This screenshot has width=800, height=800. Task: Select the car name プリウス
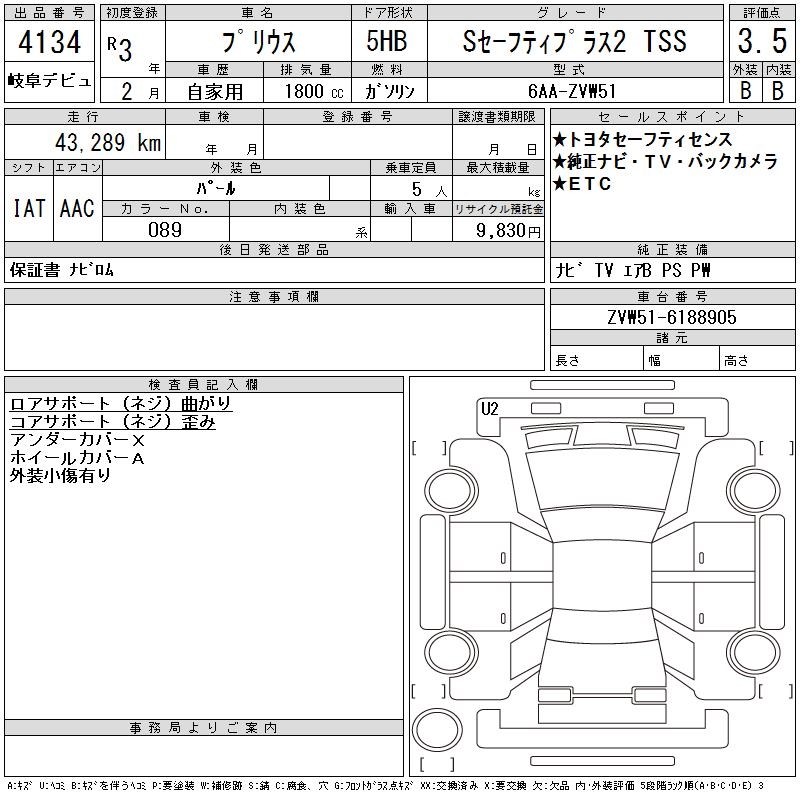tap(258, 42)
